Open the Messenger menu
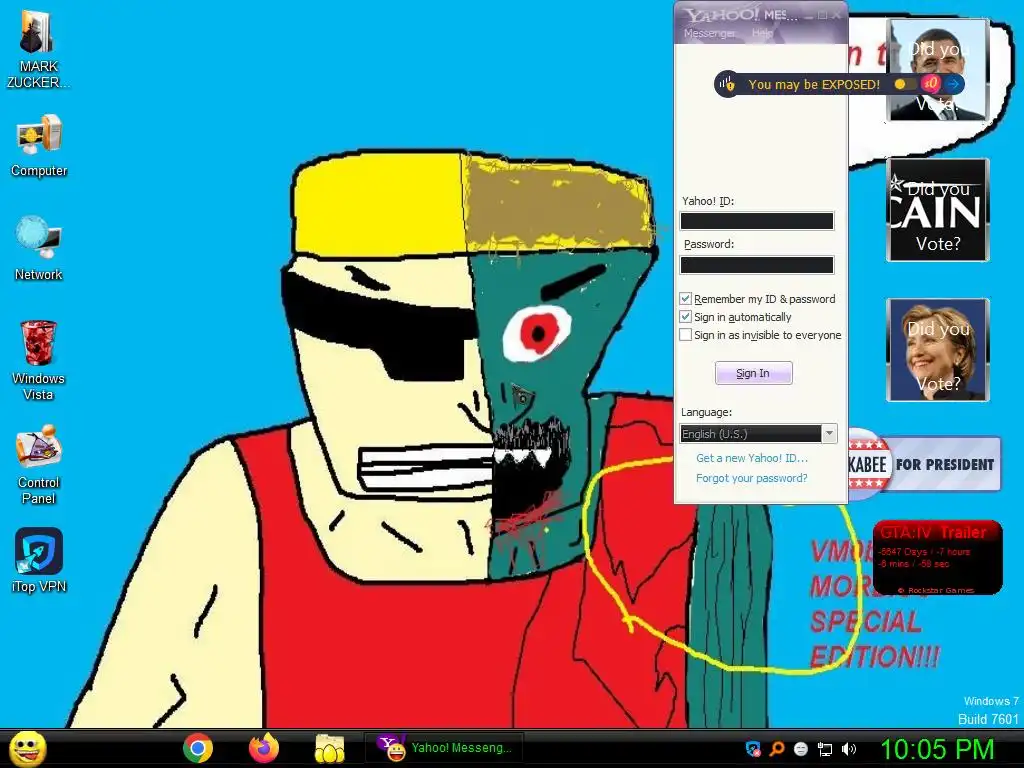This screenshot has width=1024, height=768. (709, 33)
